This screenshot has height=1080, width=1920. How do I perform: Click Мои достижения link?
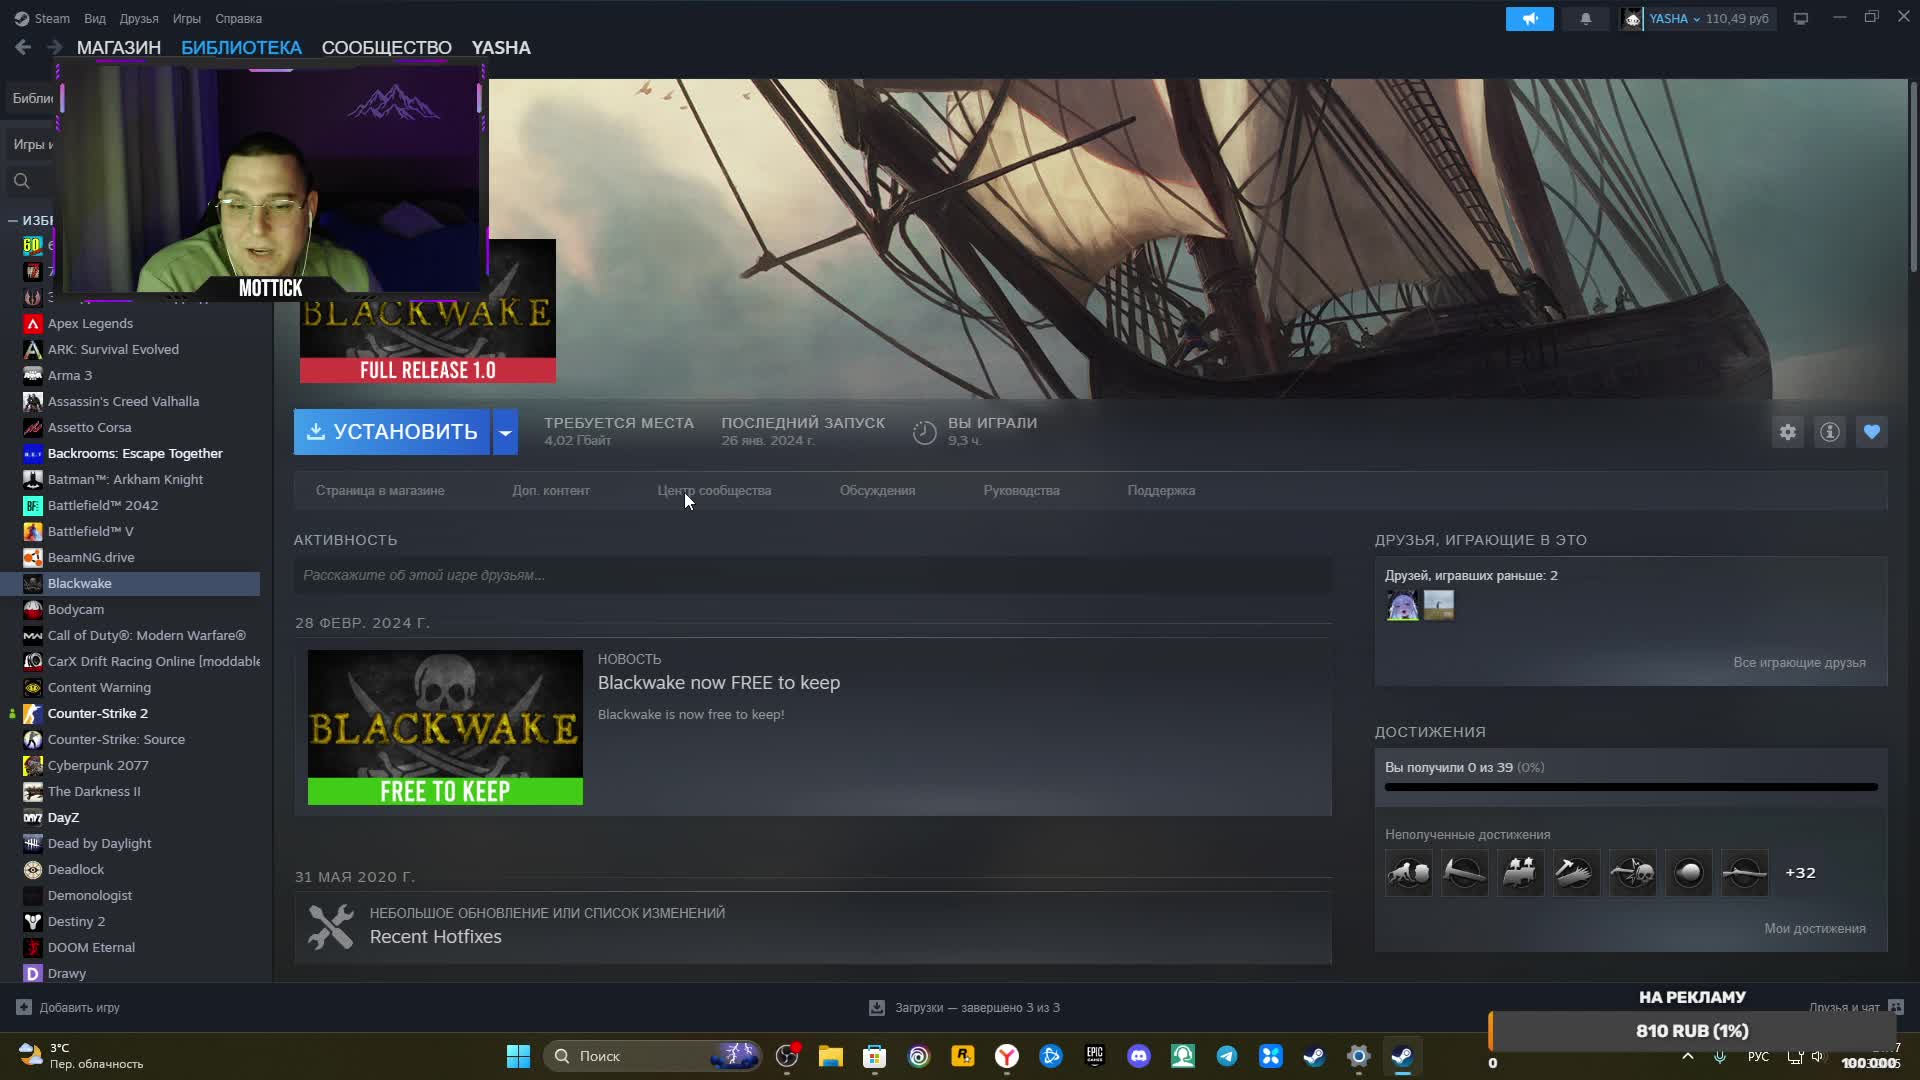click(1814, 928)
